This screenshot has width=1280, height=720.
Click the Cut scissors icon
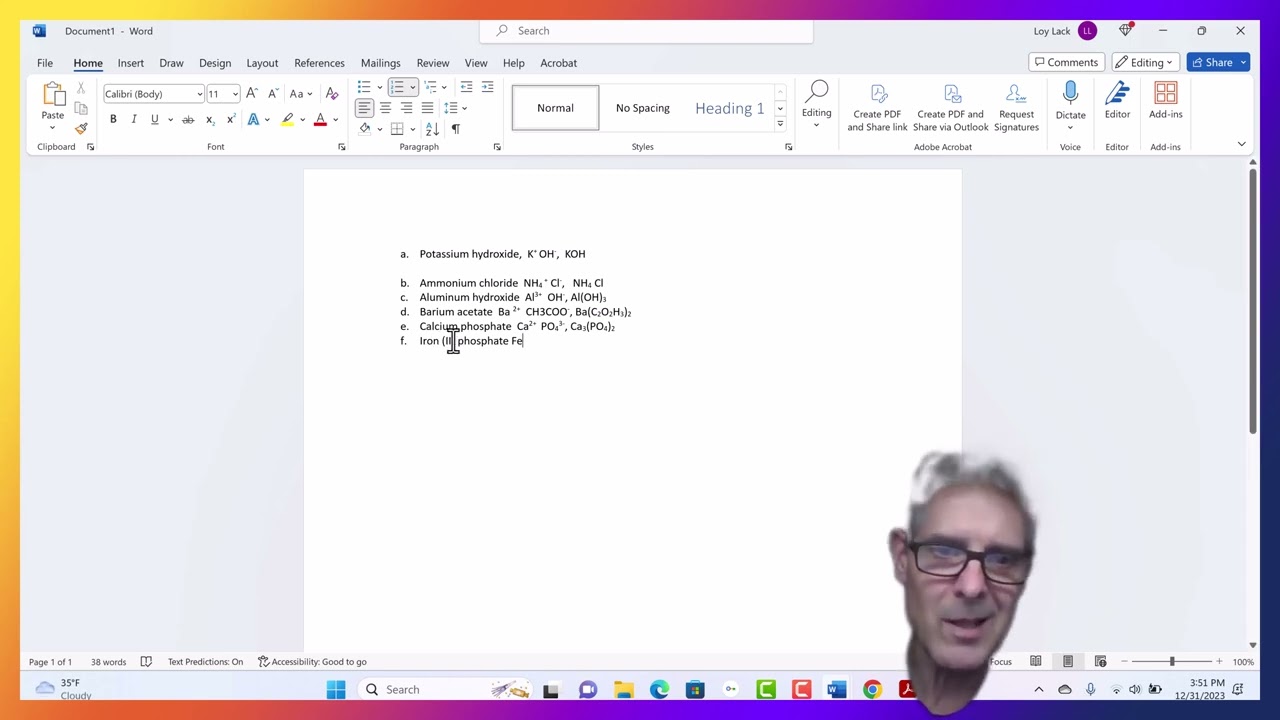[81, 90]
